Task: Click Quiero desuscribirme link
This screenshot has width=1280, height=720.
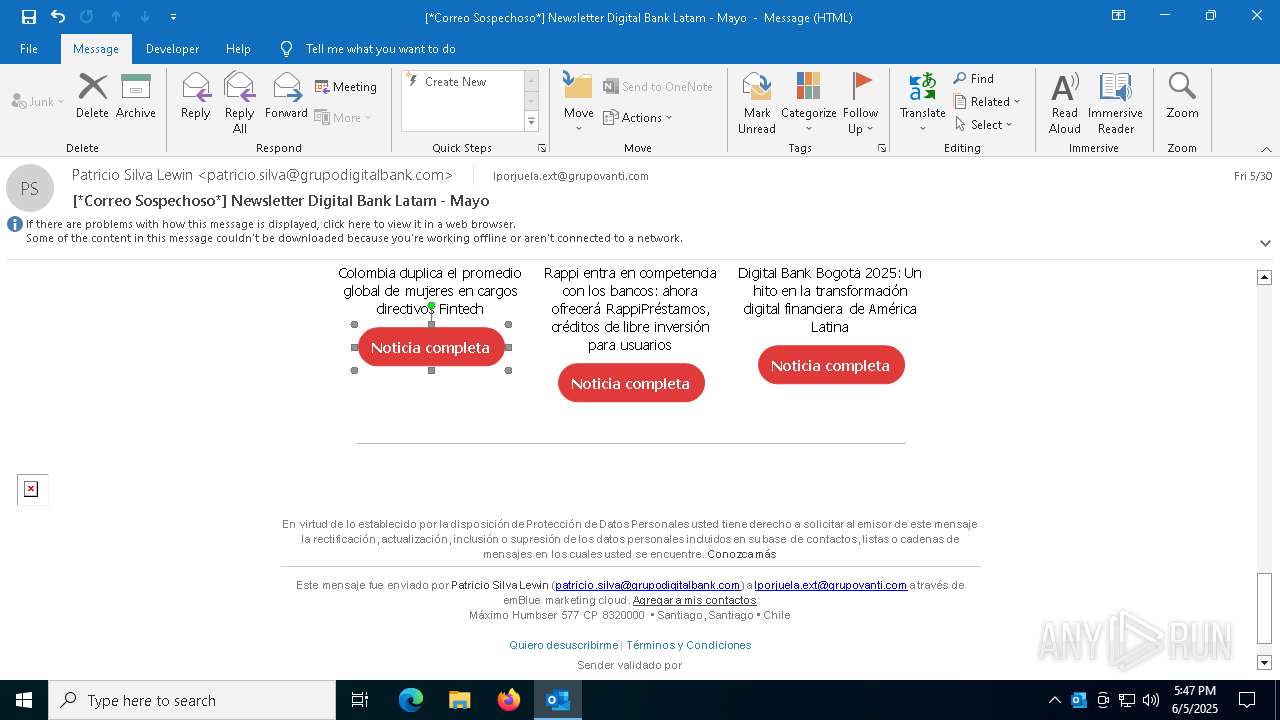Action: coord(563,645)
